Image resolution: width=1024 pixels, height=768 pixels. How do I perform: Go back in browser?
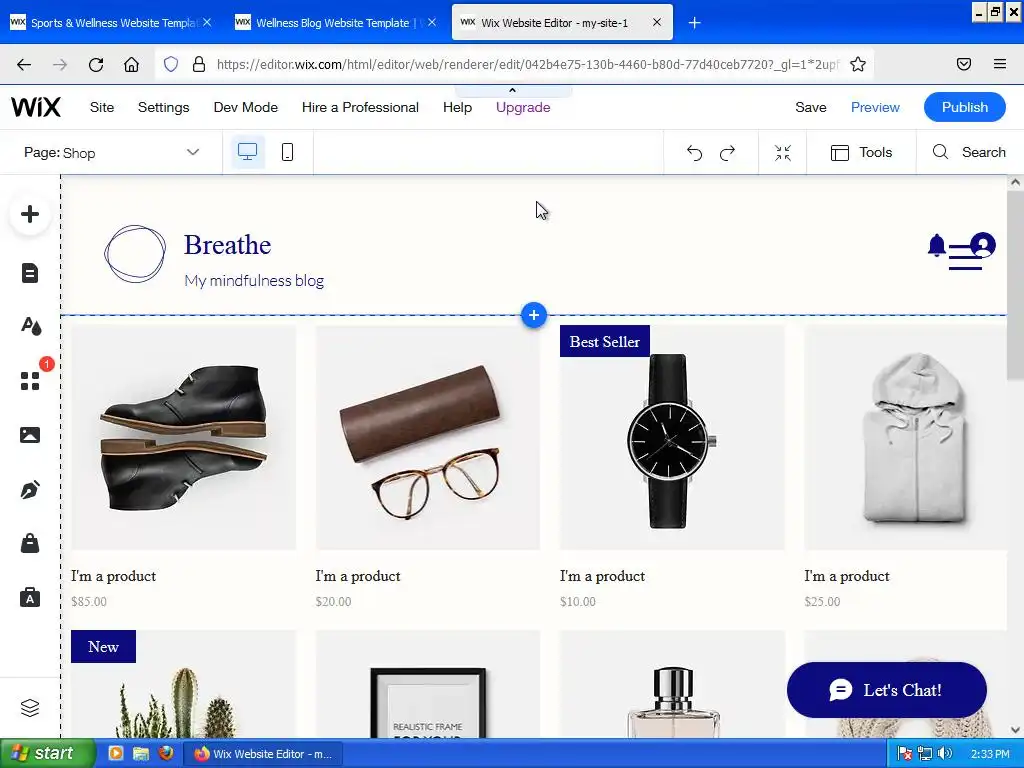[24, 65]
